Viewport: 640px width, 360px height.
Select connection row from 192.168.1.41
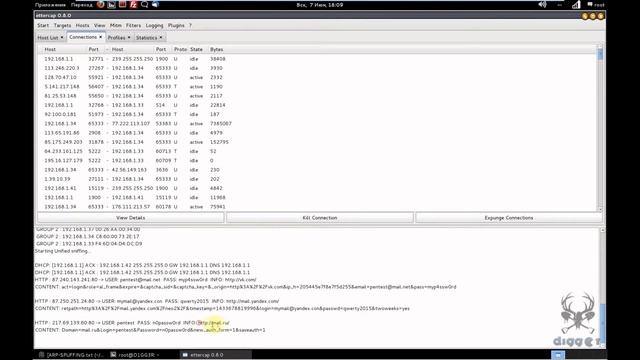click(x=317, y=188)
